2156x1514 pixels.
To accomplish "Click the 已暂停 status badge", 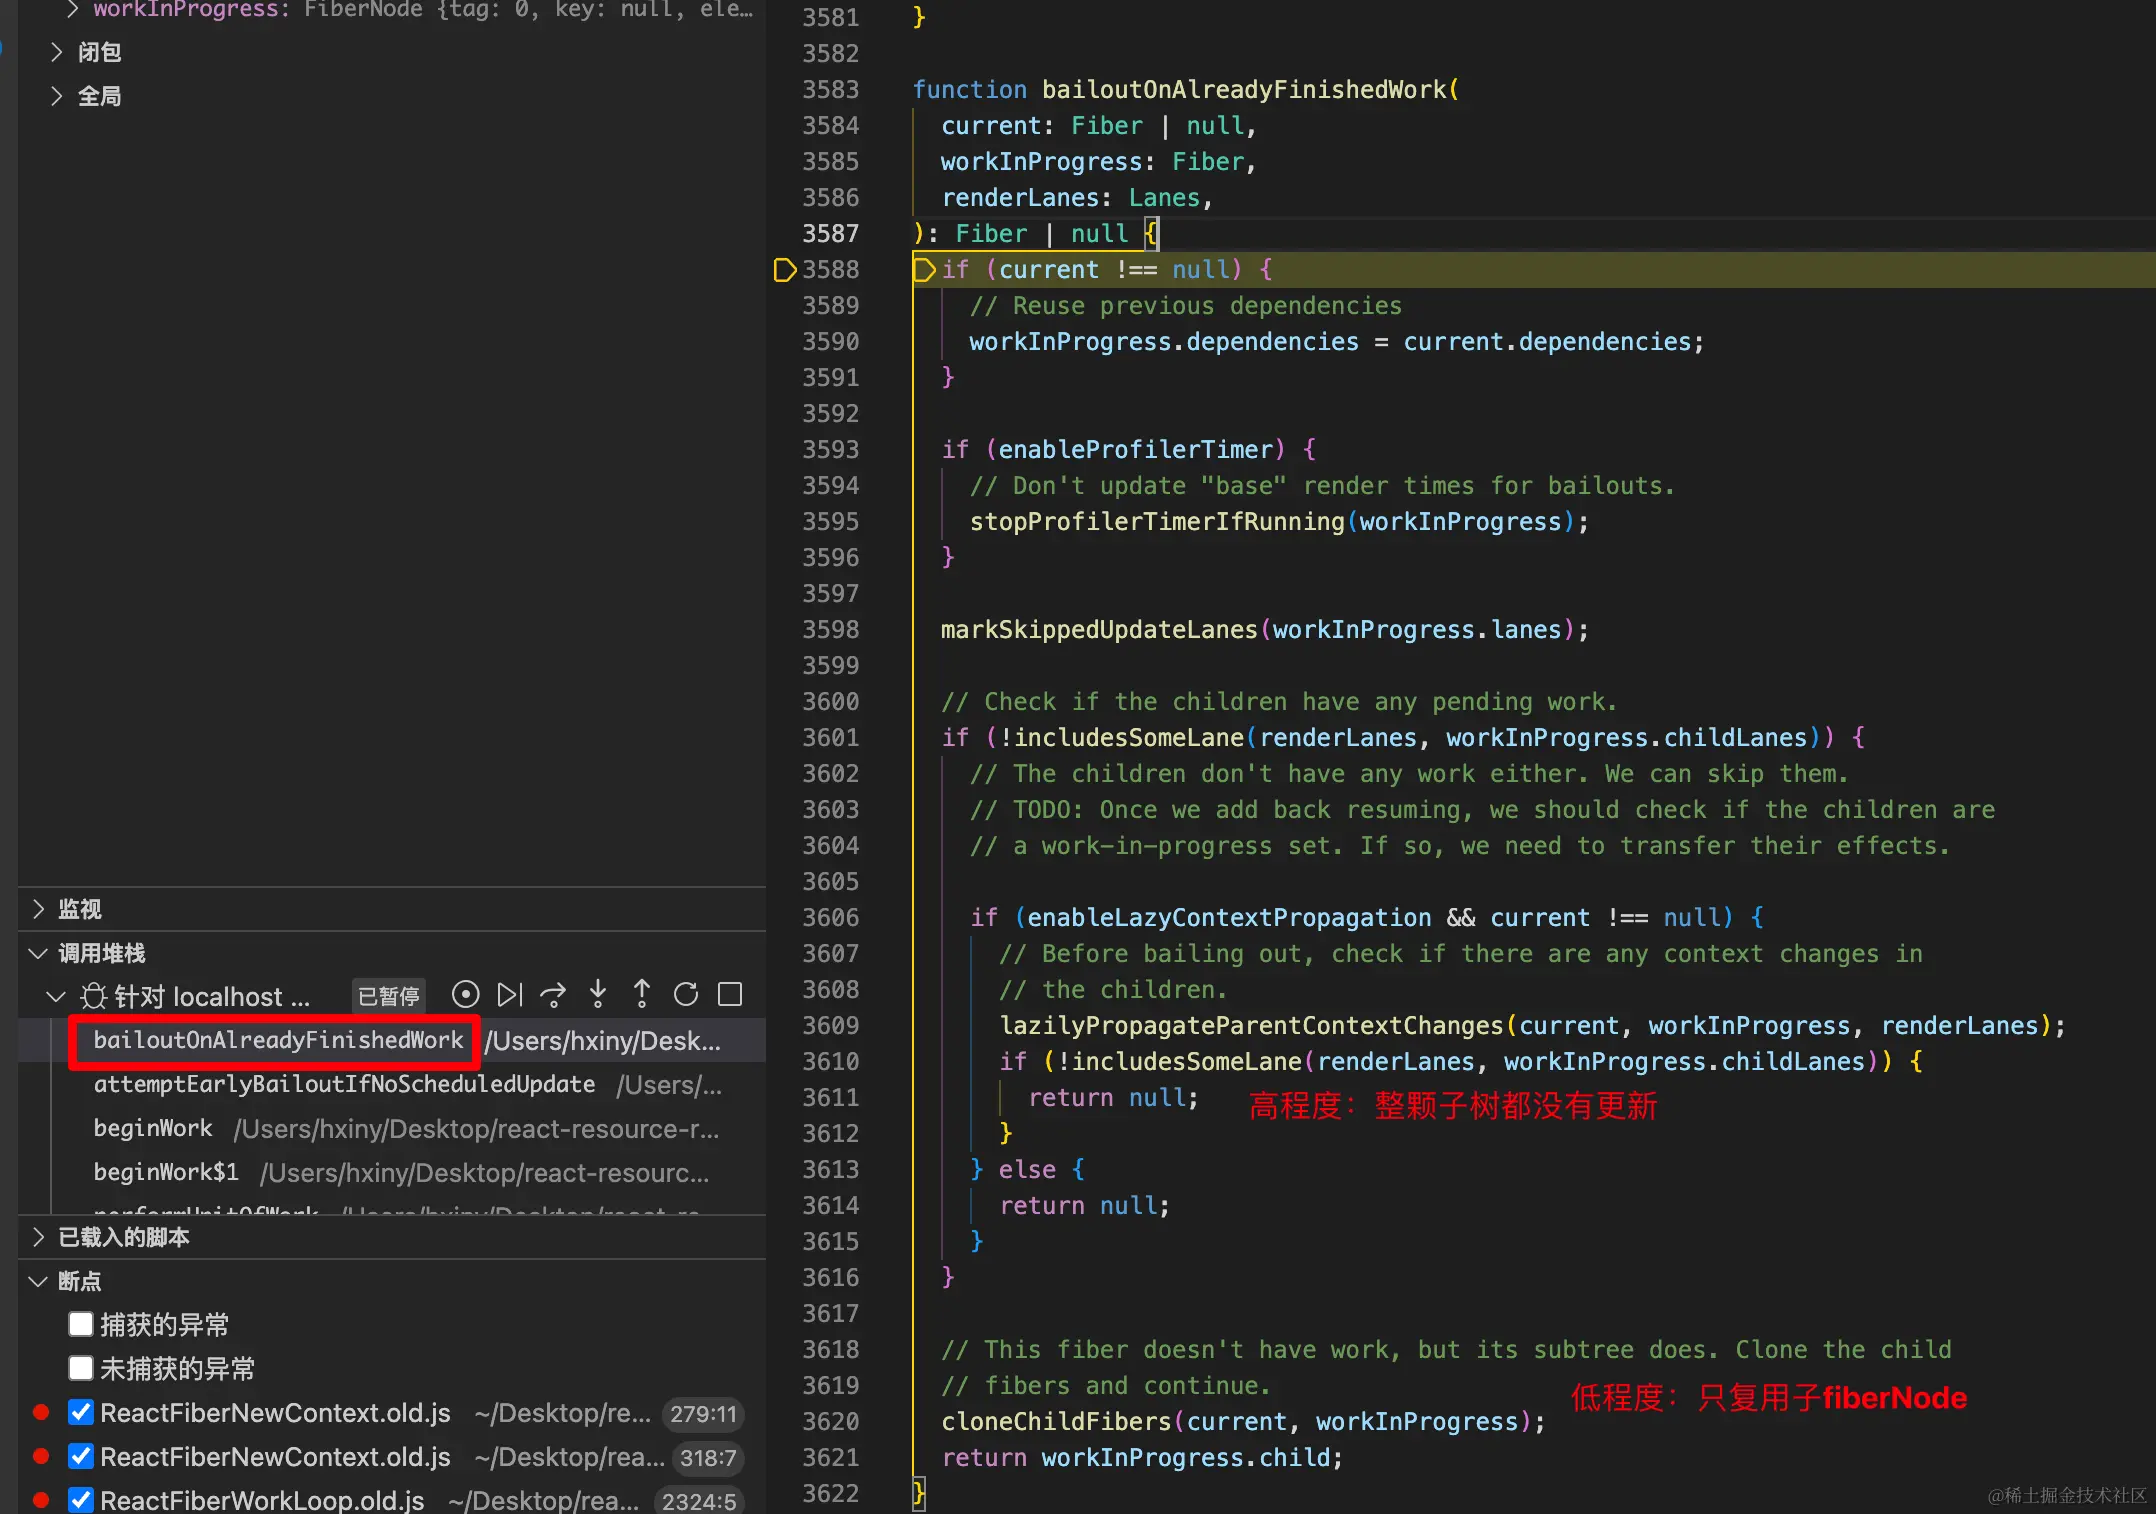I will (x=389, y=996).
